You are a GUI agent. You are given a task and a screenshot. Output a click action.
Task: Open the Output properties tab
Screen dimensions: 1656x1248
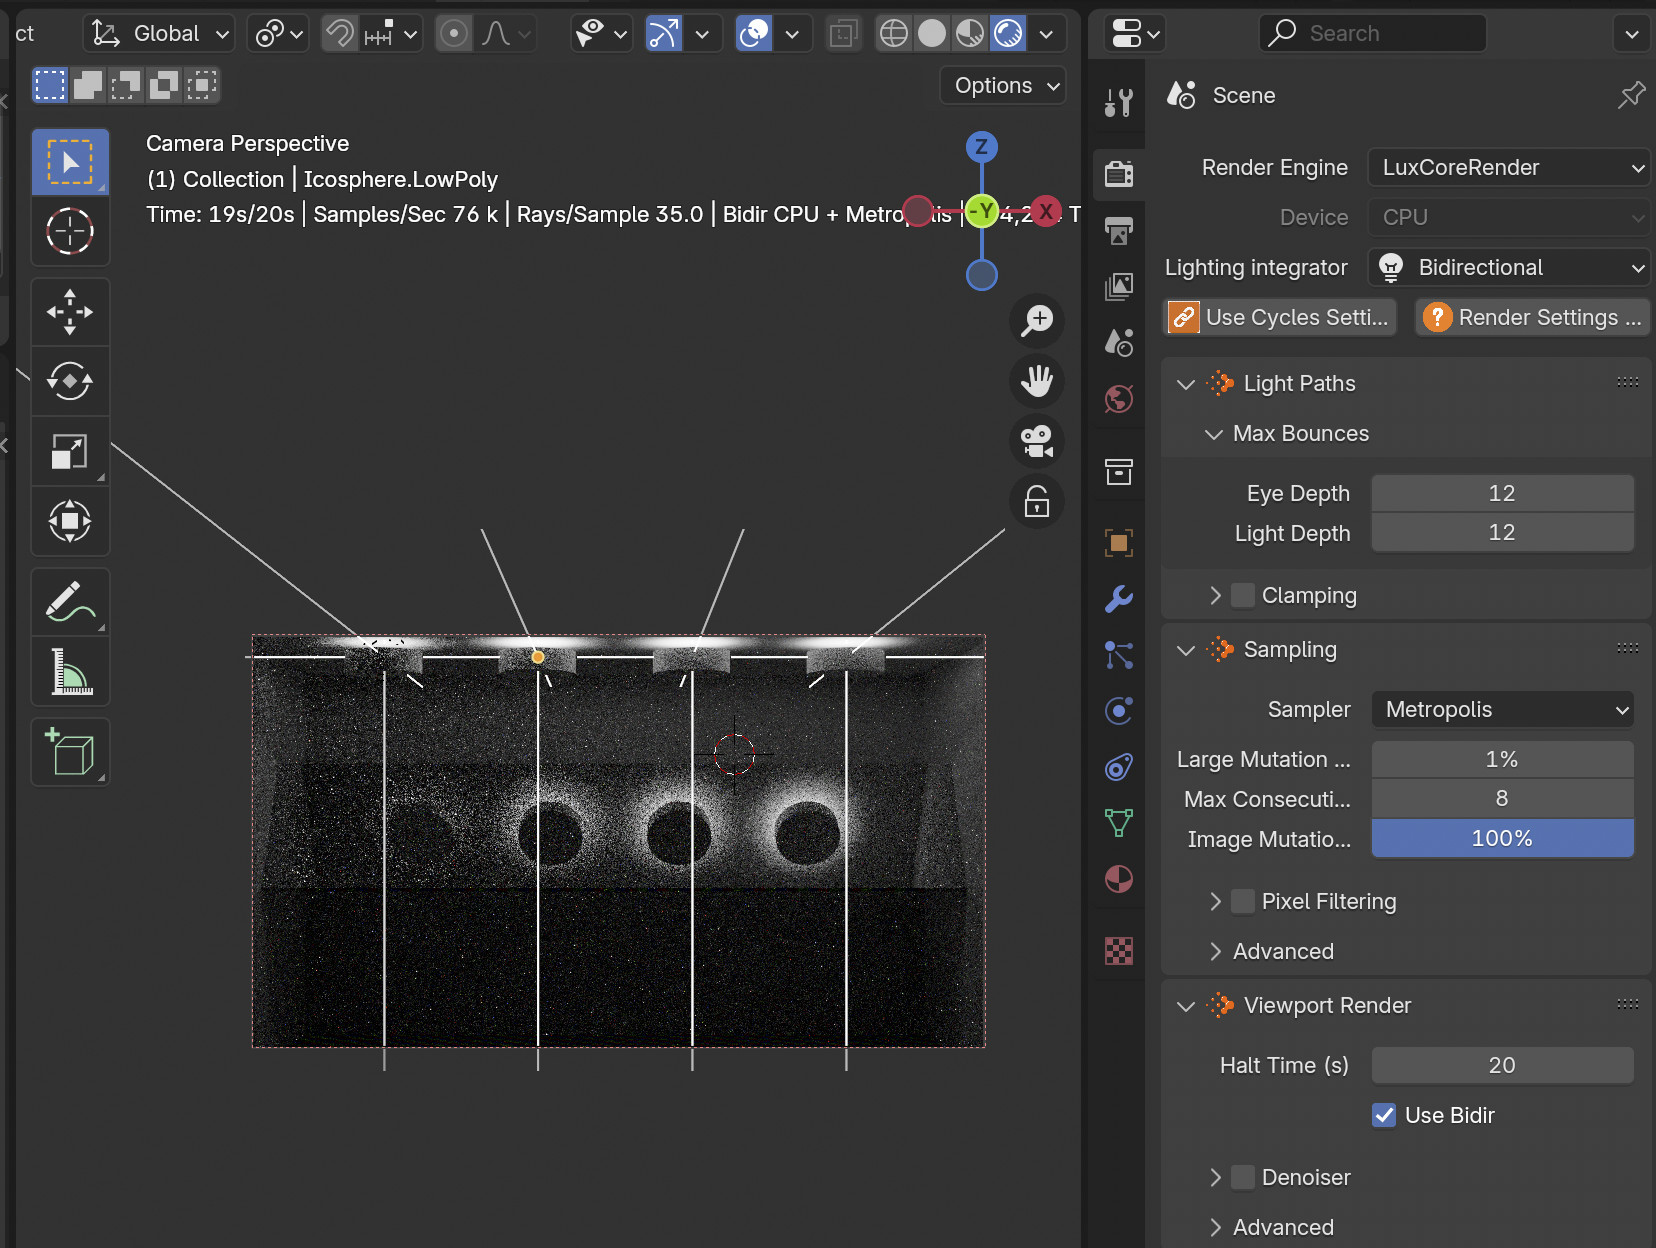tap(1119, 231)
